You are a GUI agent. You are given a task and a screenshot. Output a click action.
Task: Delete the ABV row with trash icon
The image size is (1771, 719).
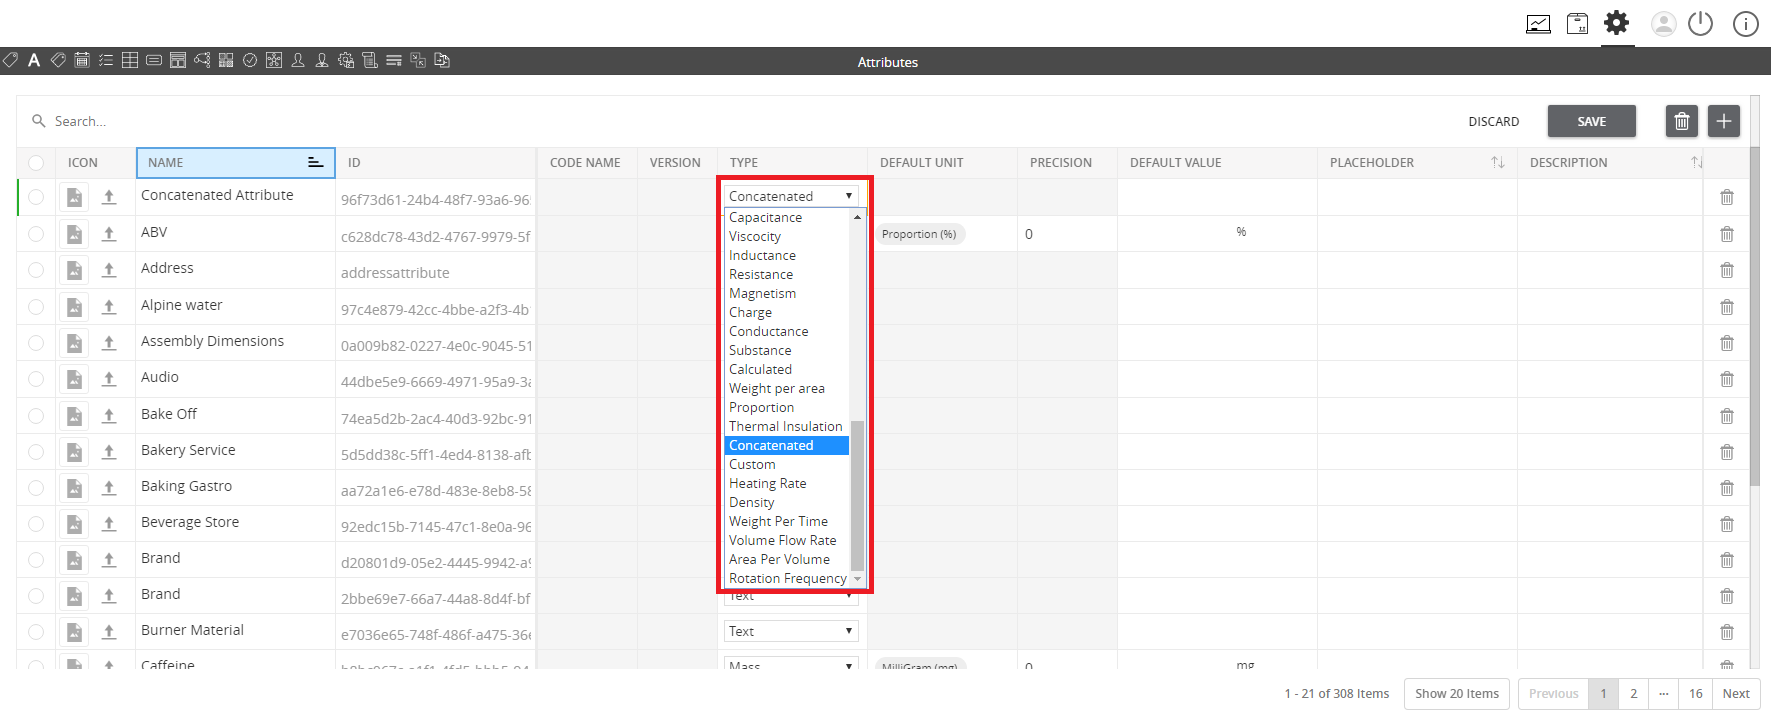coord(1727,234)
